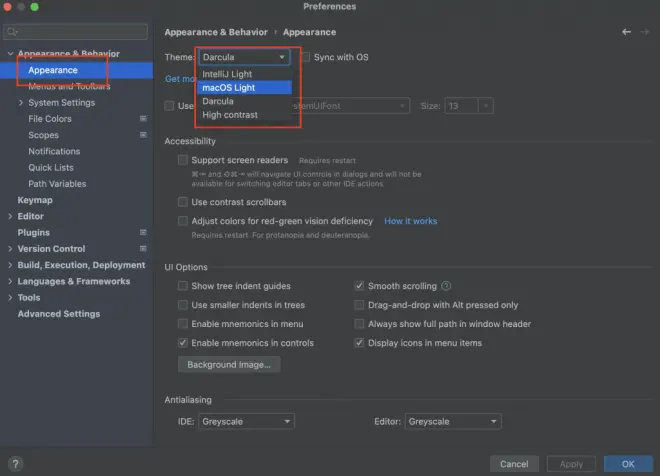Disable Smooth scrolling checkbox
660x476 pixels.
click(359, 286)
